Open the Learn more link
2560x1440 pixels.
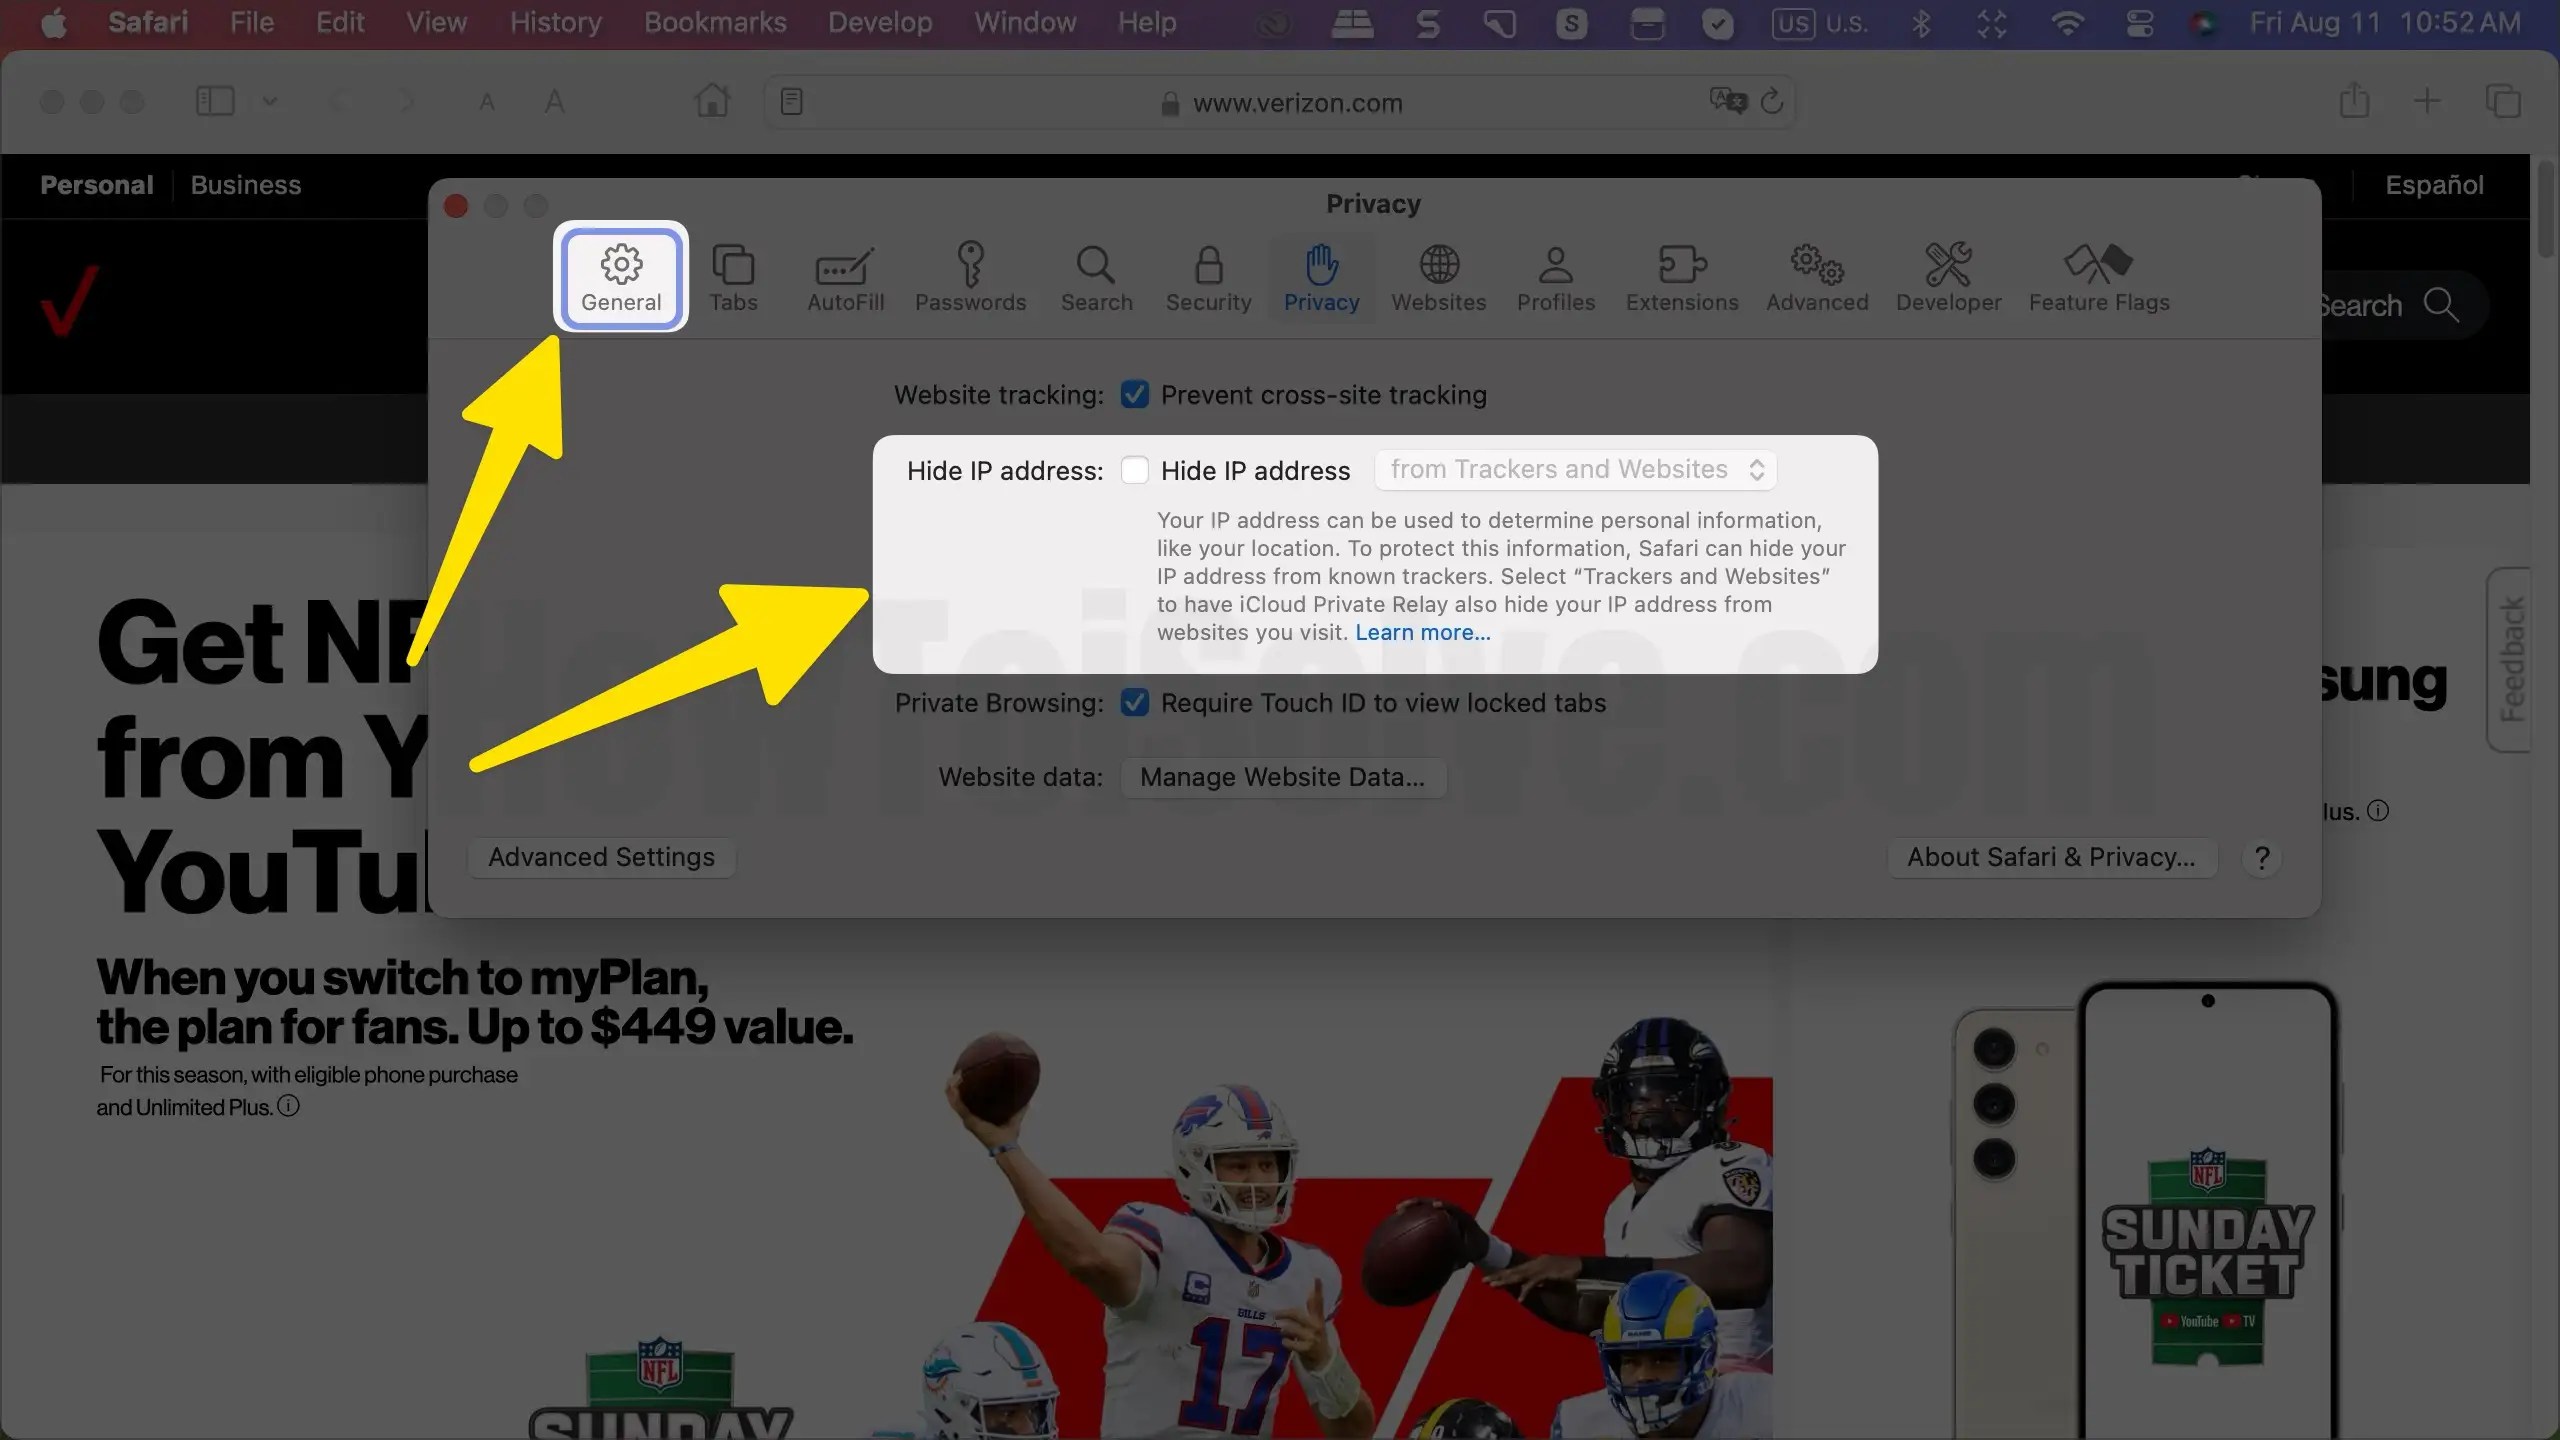coord(1422,632)
